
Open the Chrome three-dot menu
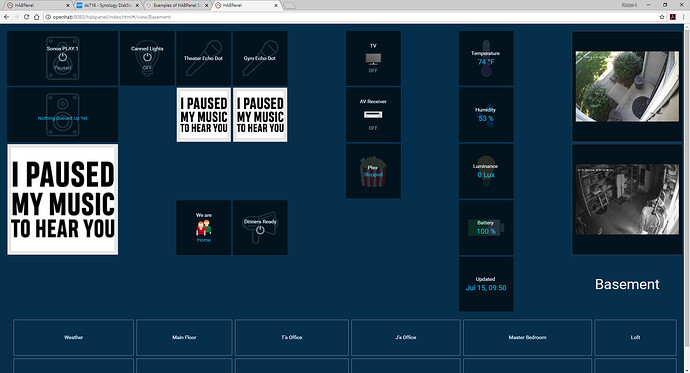click(x=683, y=17)
